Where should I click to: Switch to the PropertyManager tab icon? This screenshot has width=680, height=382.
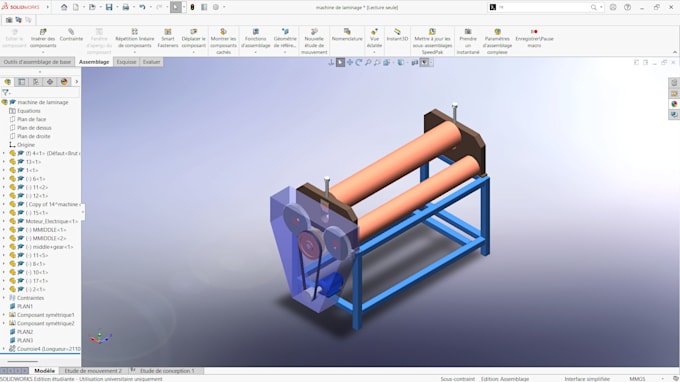[x=22, y=82]
